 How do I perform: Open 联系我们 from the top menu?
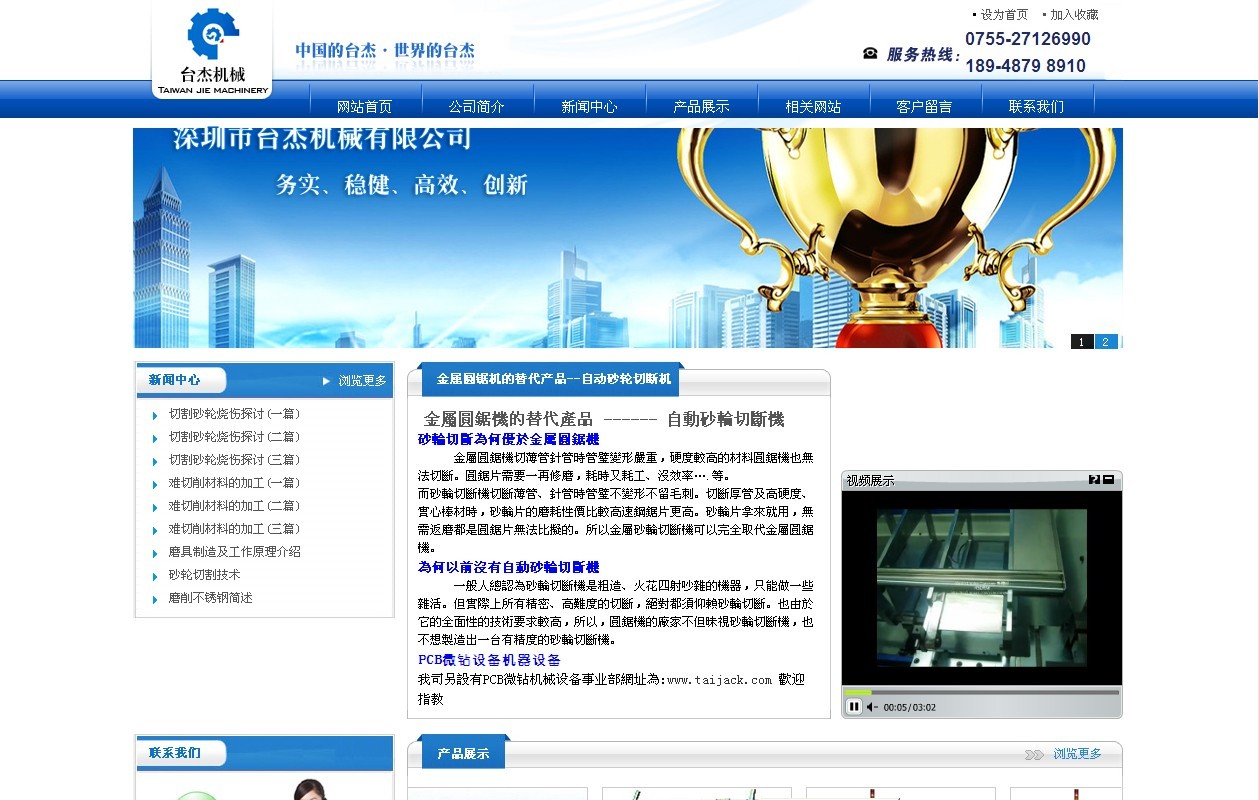(1036, 106)
